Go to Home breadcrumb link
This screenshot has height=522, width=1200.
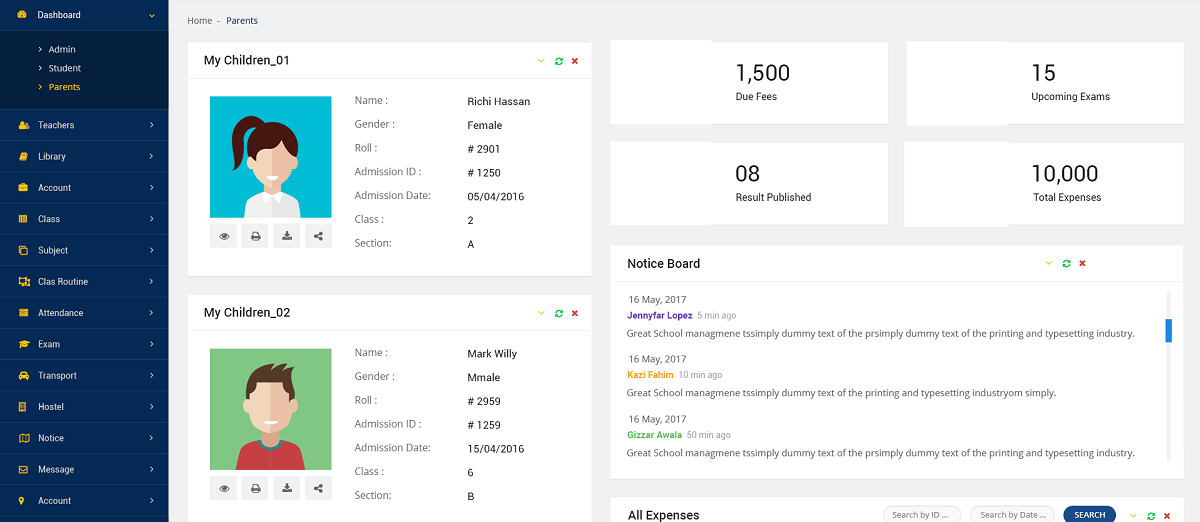[199, 21]
